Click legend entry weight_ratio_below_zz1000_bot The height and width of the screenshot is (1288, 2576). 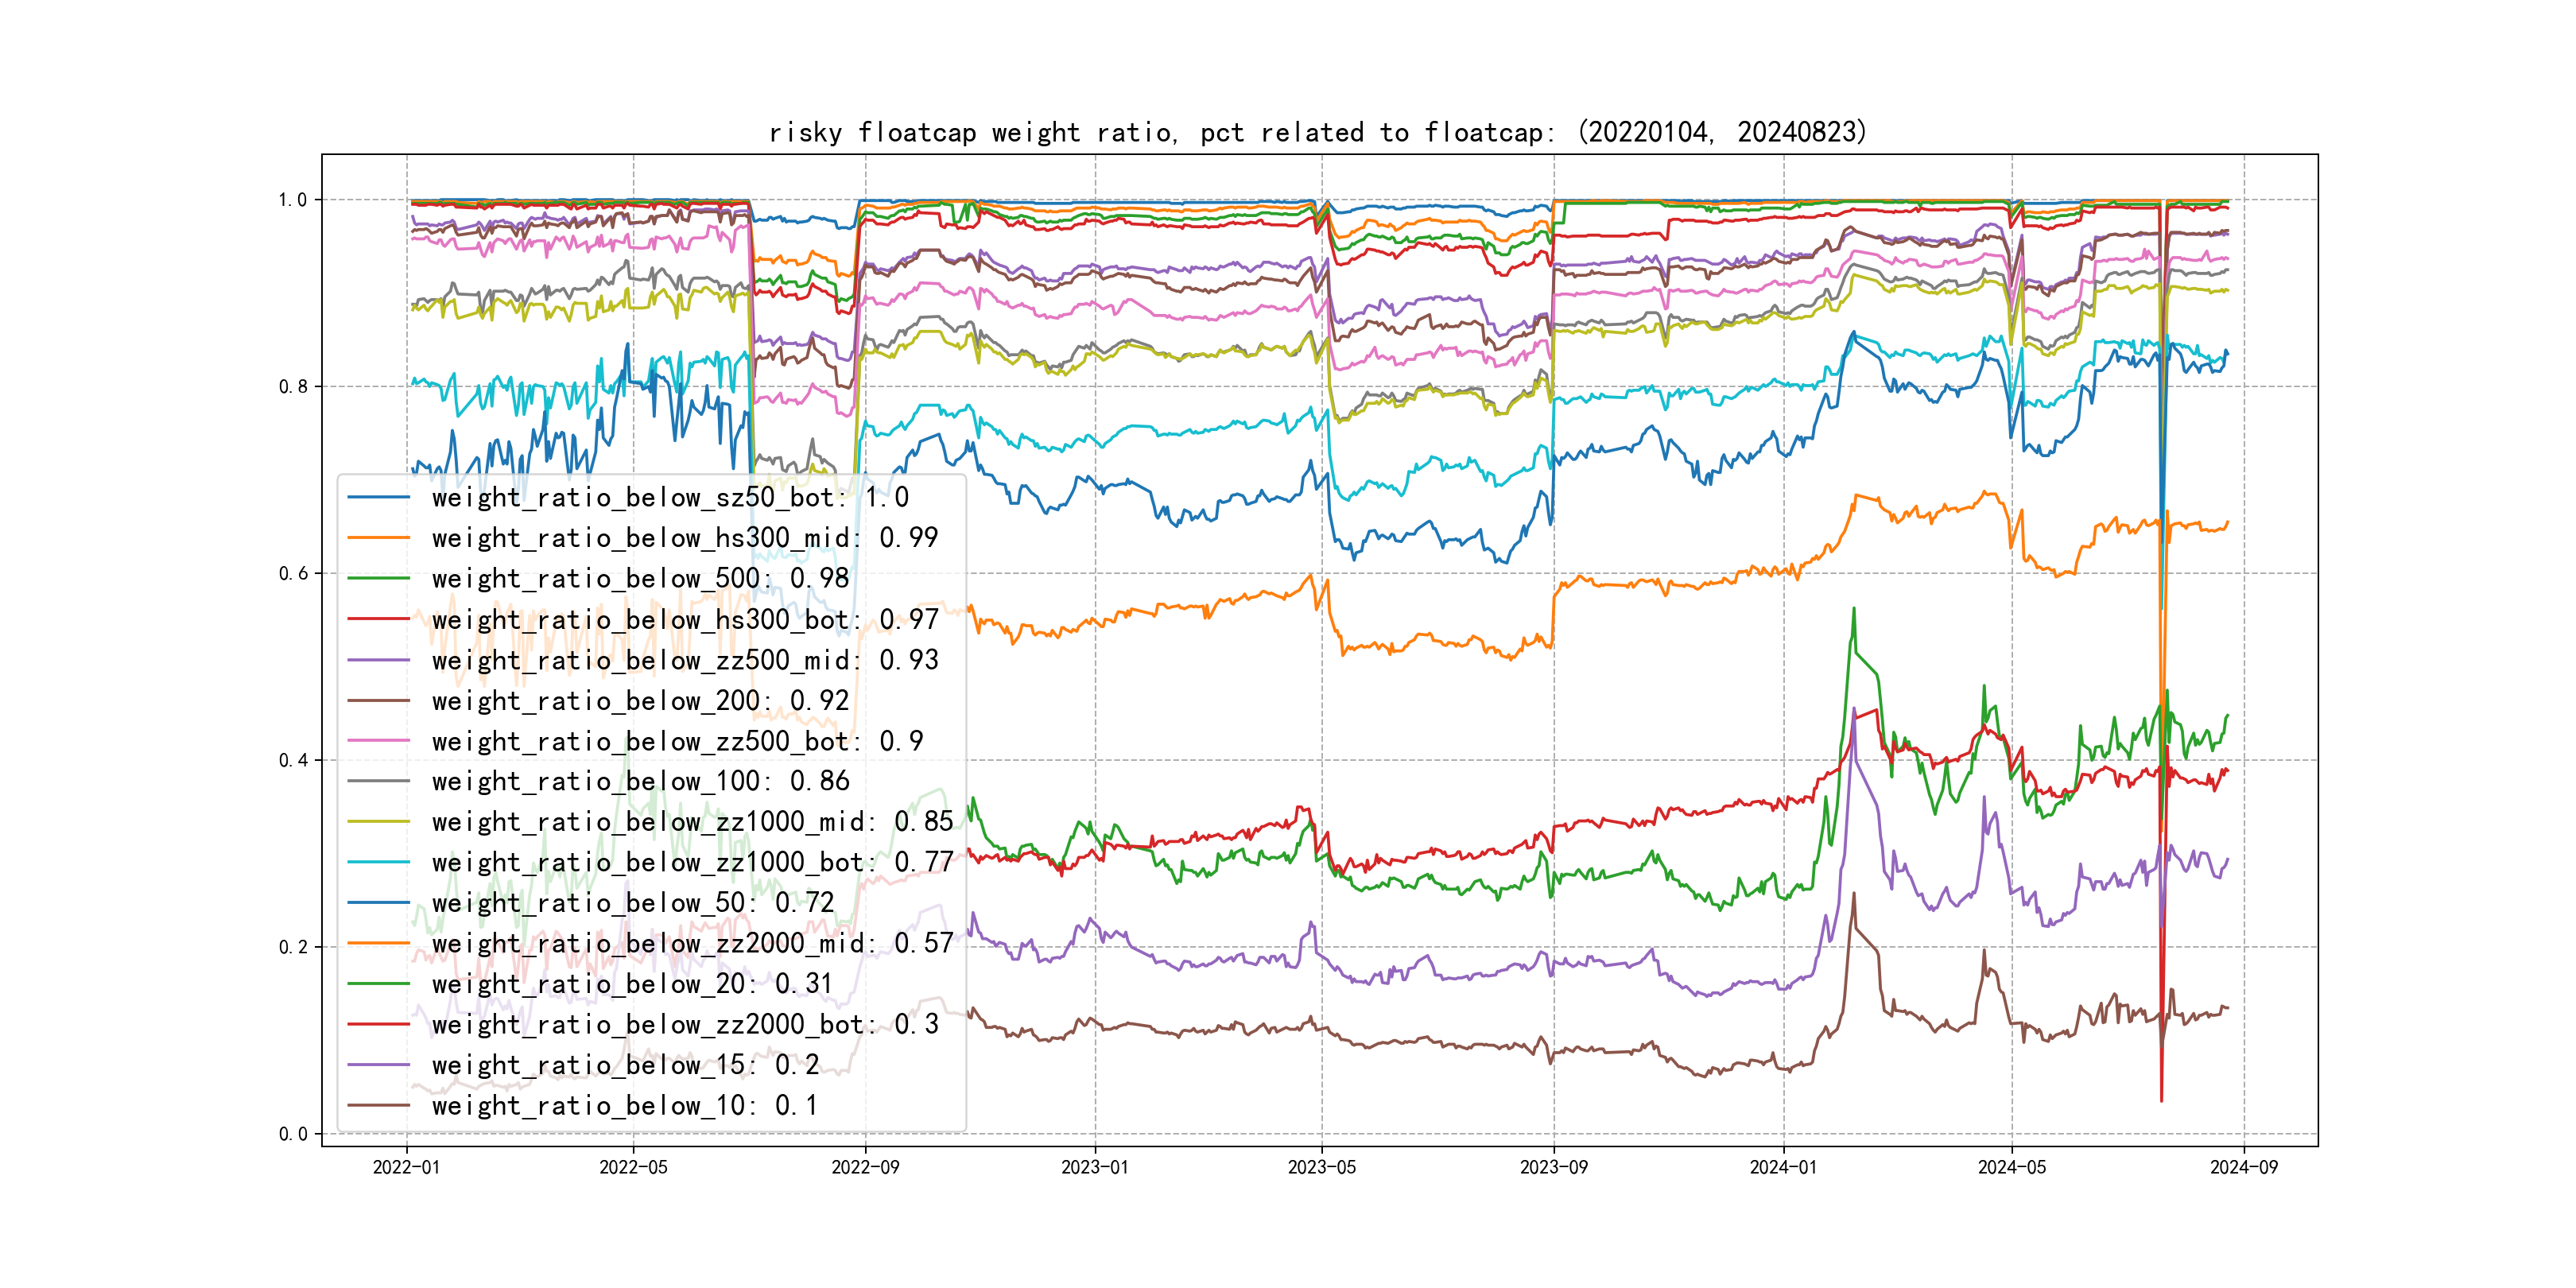[x=692, y=862]
